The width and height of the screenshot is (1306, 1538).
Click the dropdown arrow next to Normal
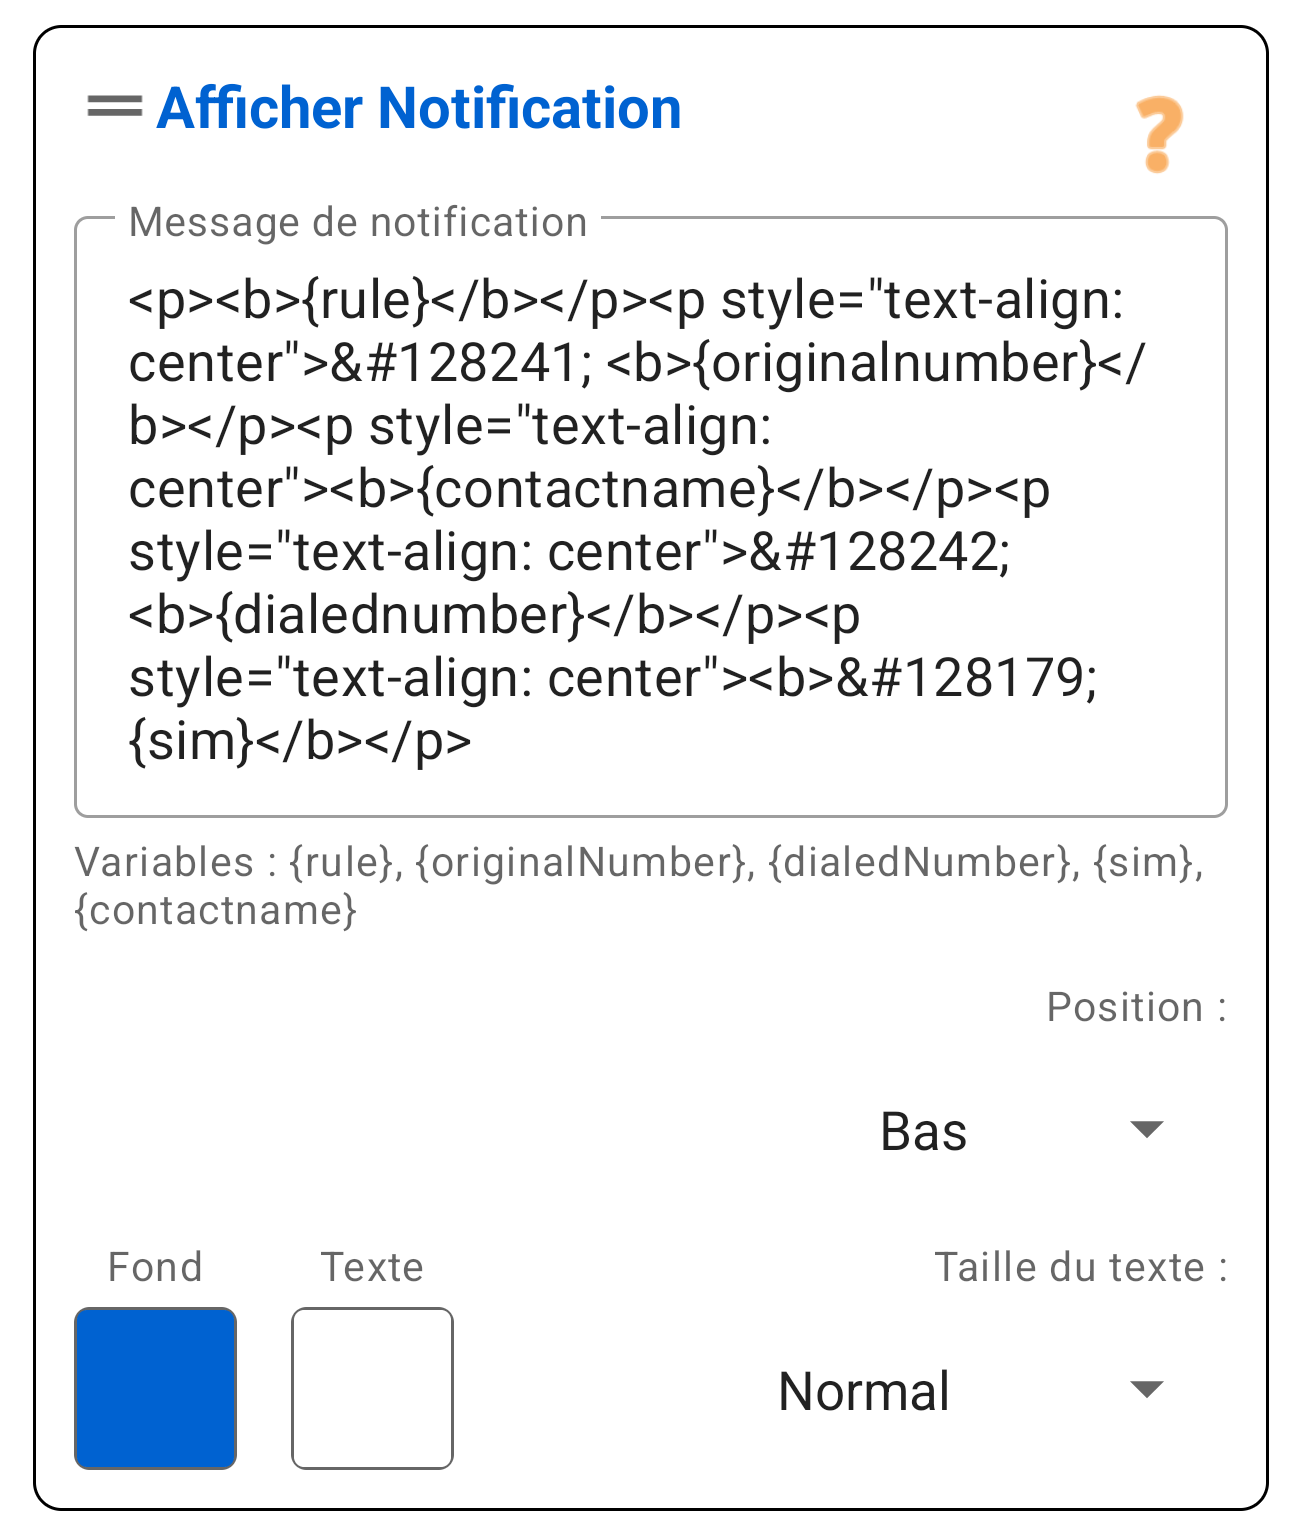click(1146, 1390)
